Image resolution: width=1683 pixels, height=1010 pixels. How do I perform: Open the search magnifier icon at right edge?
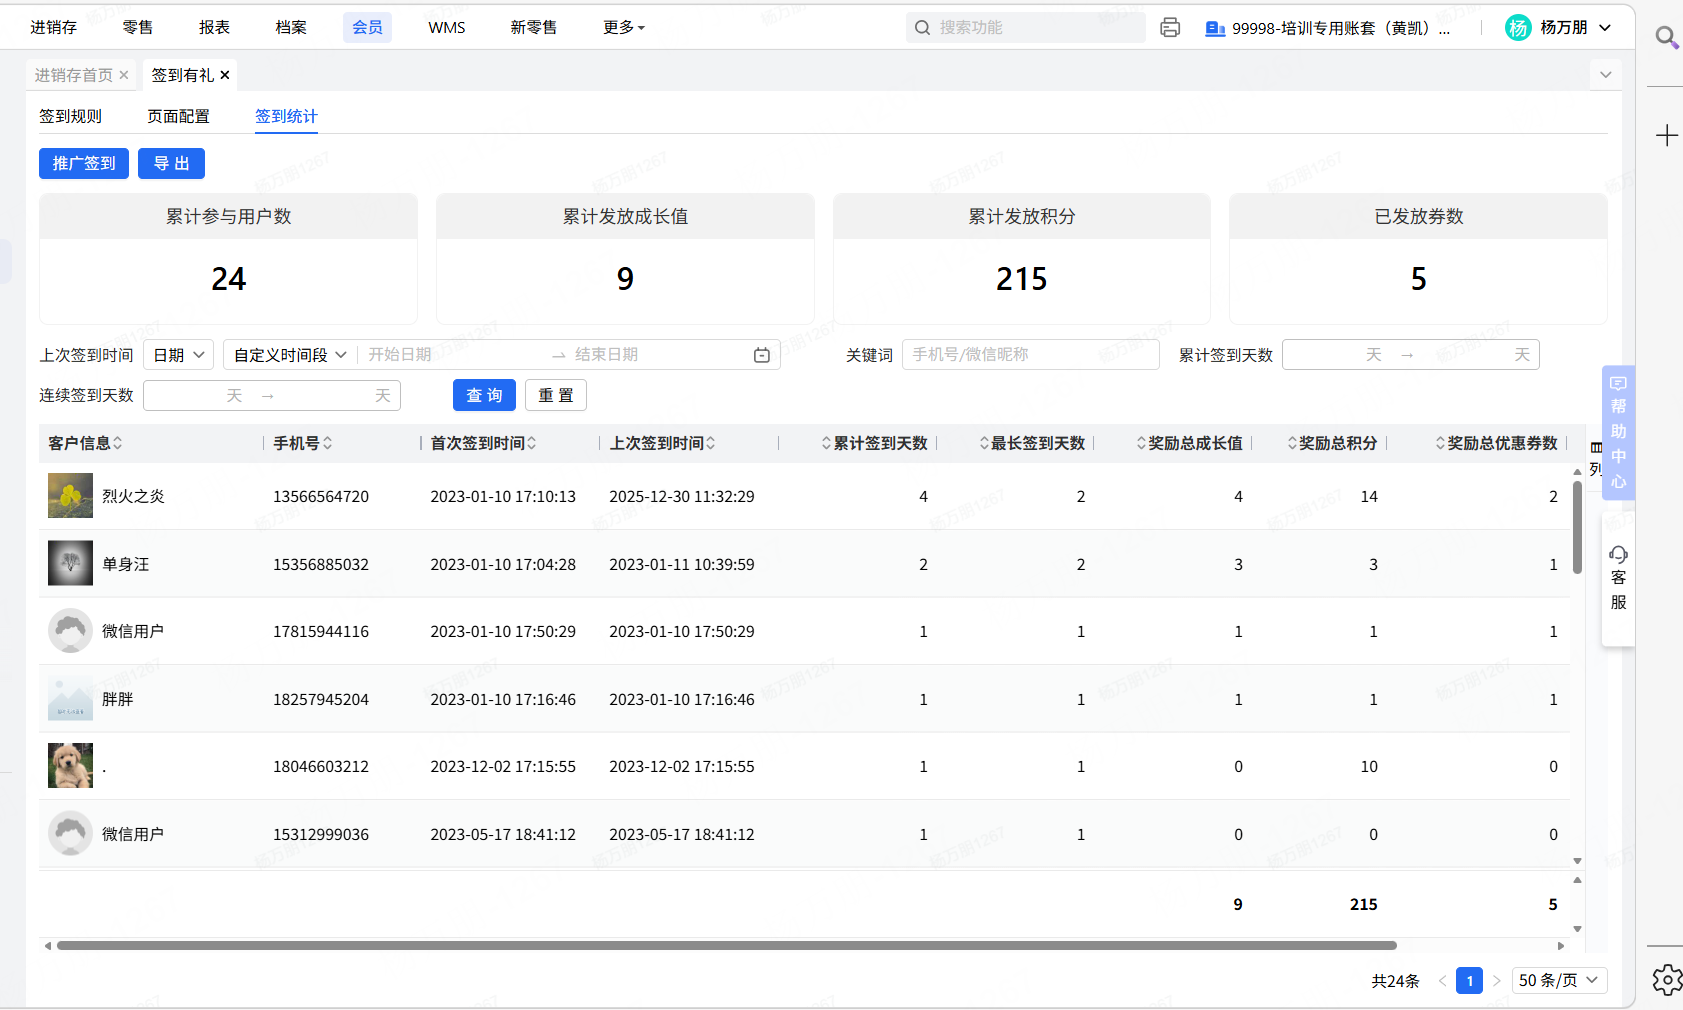click(1665, 38)
